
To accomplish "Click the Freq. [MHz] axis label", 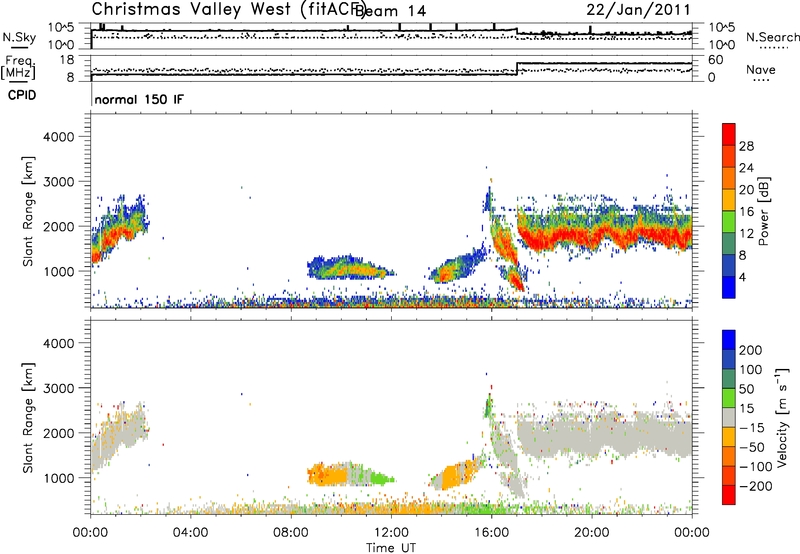I will pos(18,68).
